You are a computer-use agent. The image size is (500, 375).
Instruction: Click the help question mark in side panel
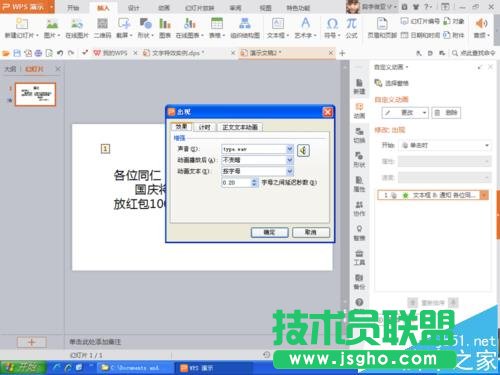(359, 302)
